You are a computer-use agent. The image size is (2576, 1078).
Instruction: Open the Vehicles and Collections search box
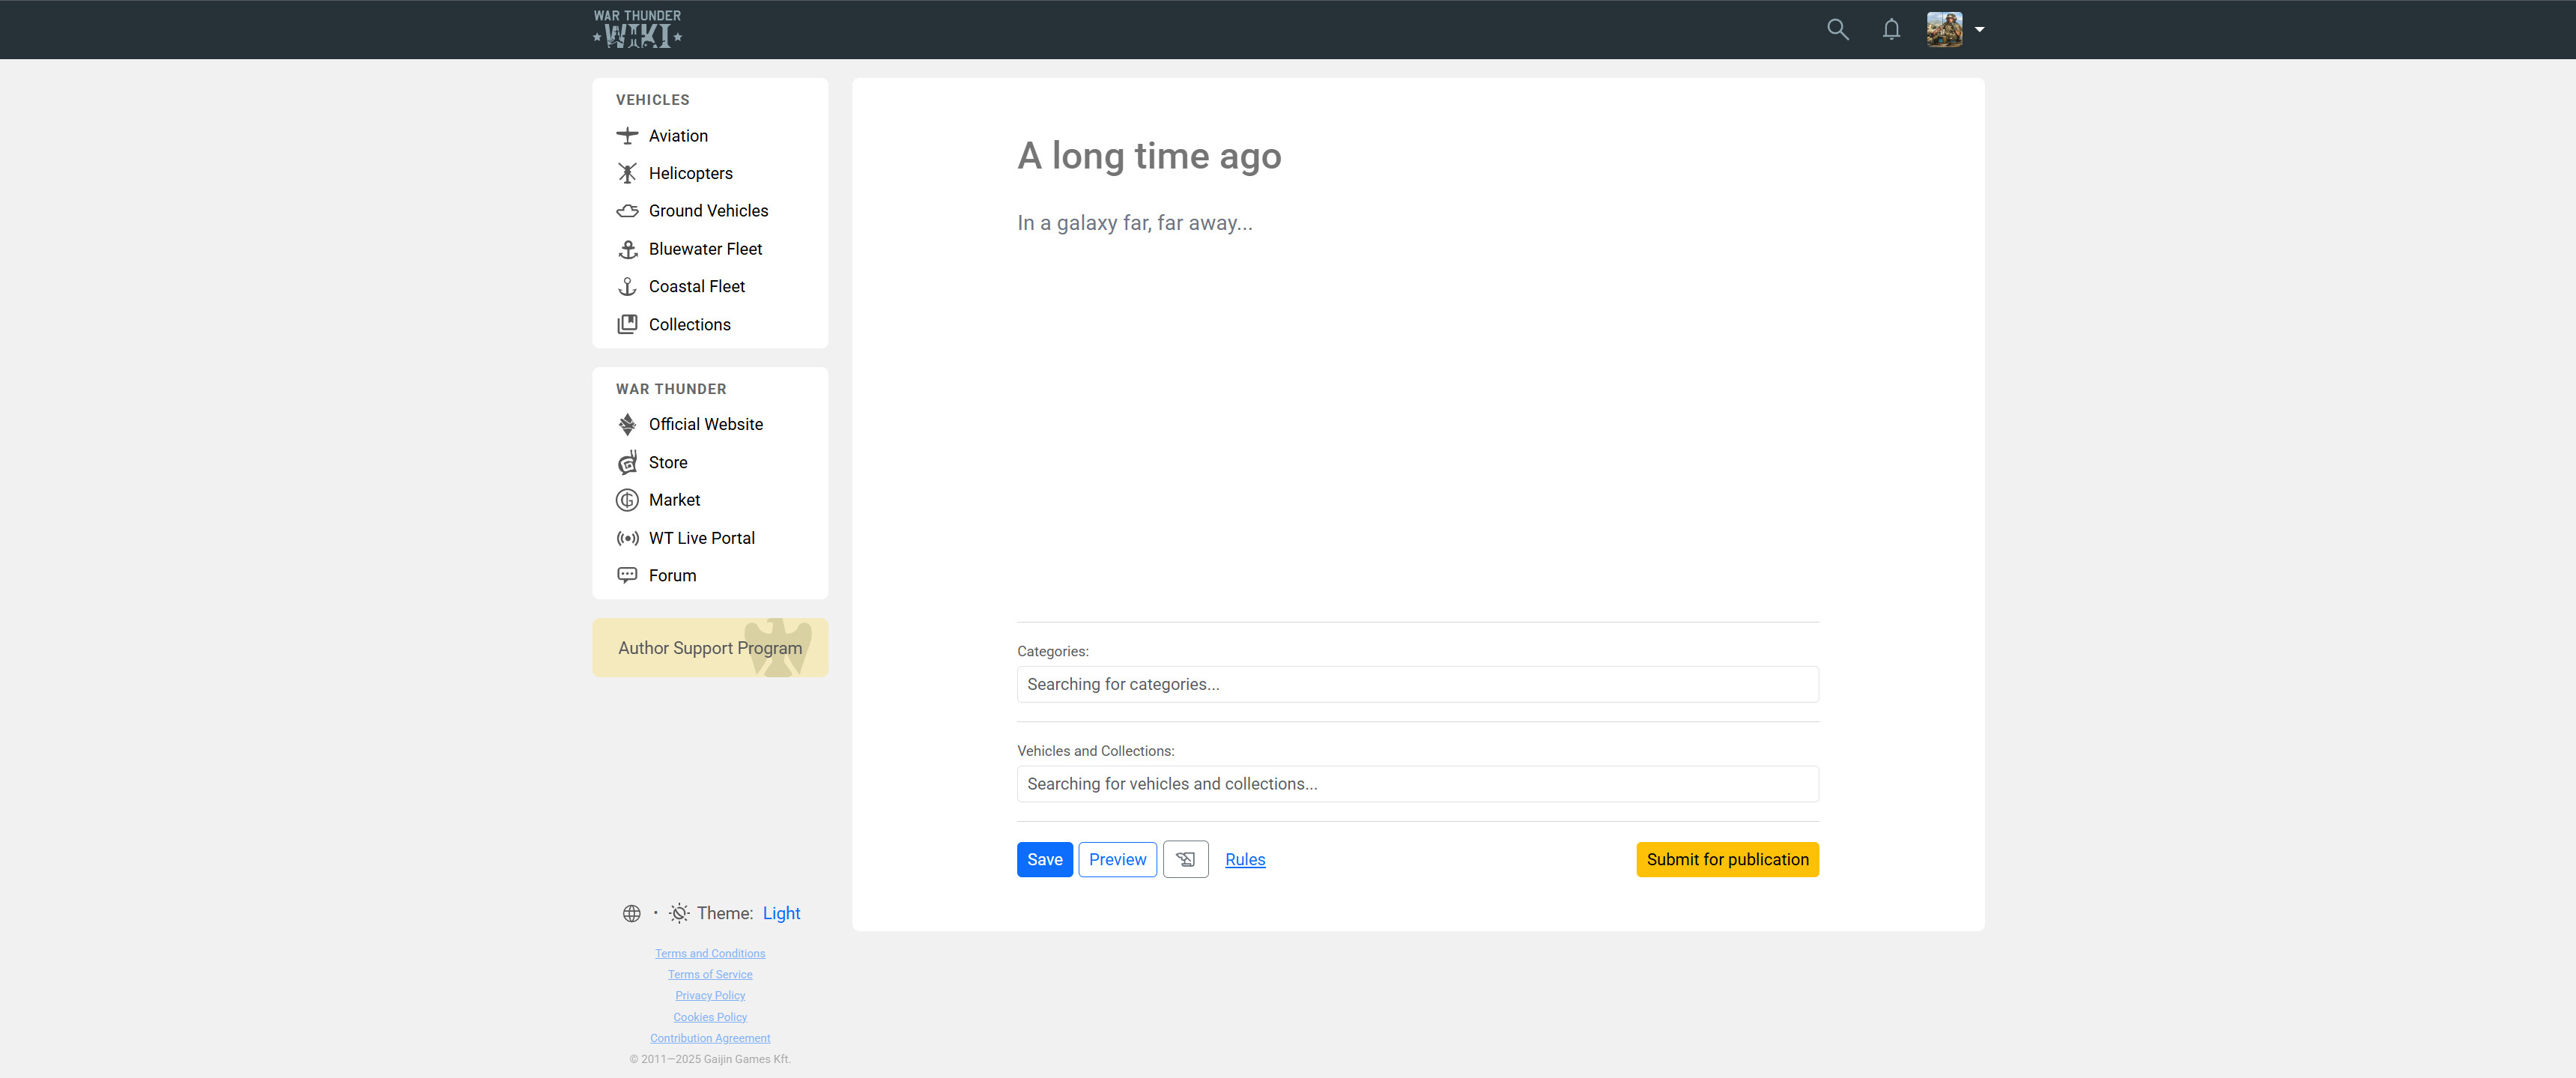pos(1417,784)
